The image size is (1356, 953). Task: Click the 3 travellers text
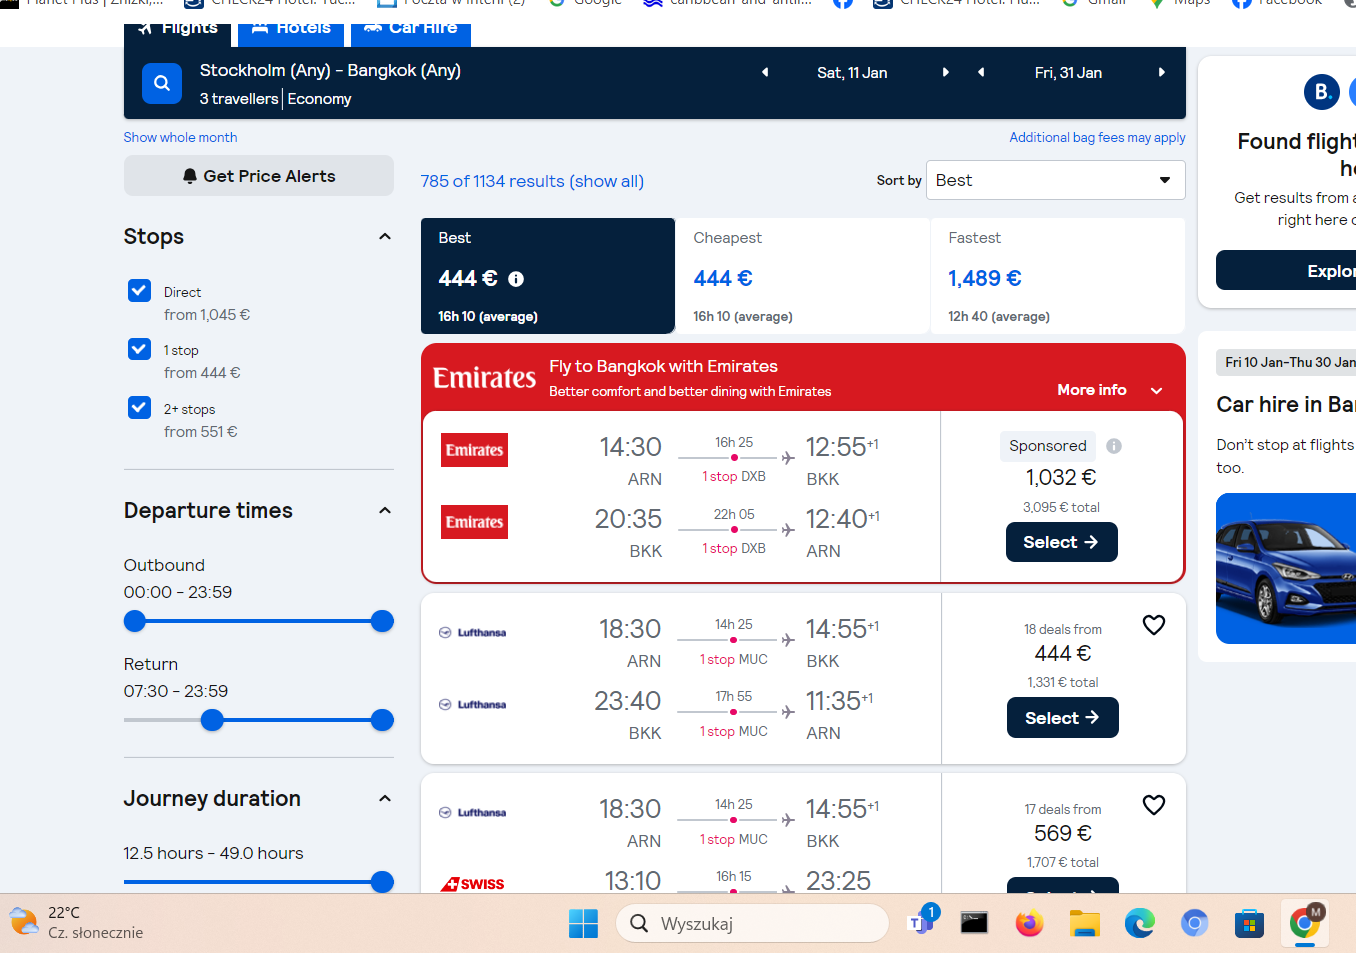click(239, 99)
